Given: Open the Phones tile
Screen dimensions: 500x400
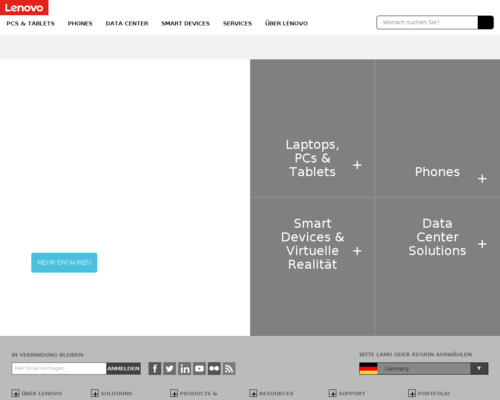Looking at the screenshot, I should click(x=438, y=128).
